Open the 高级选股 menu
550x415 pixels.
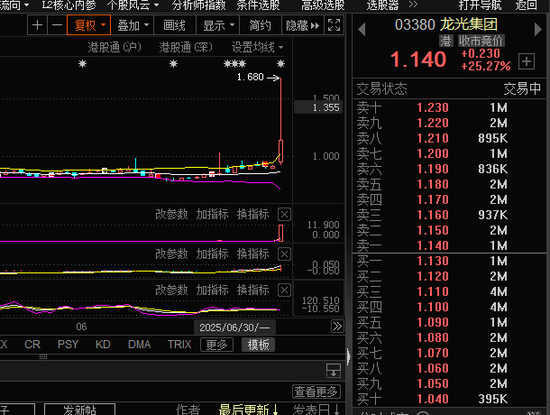tap(323, 5)
